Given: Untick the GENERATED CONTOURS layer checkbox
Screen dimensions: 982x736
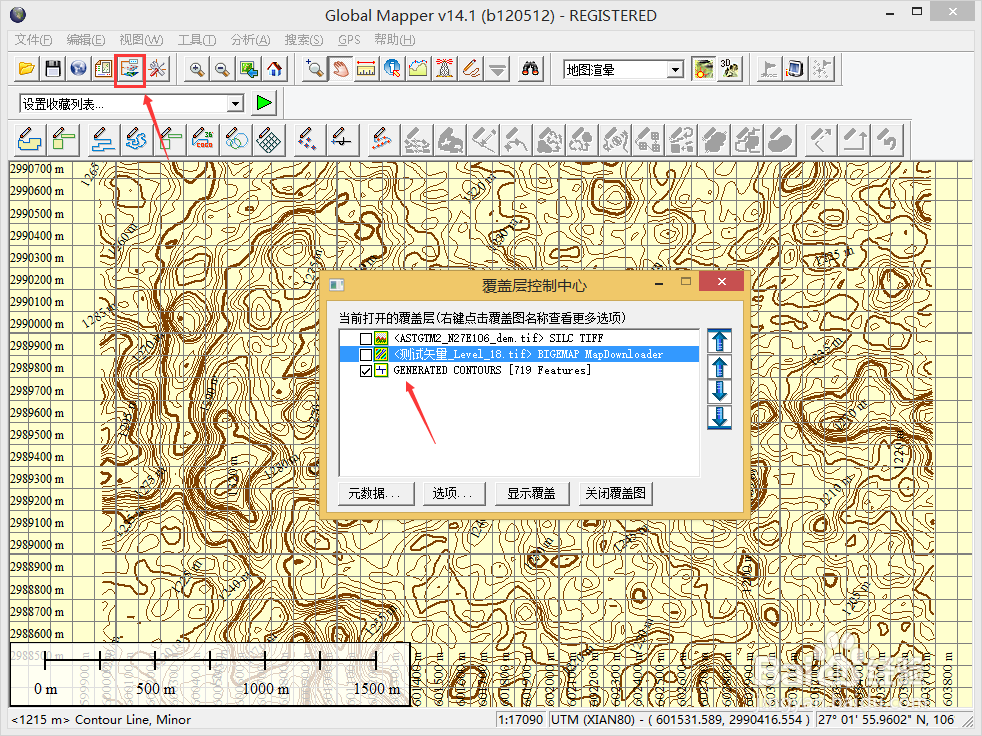Looking at the screenshot, I should (x=366, y=371).
